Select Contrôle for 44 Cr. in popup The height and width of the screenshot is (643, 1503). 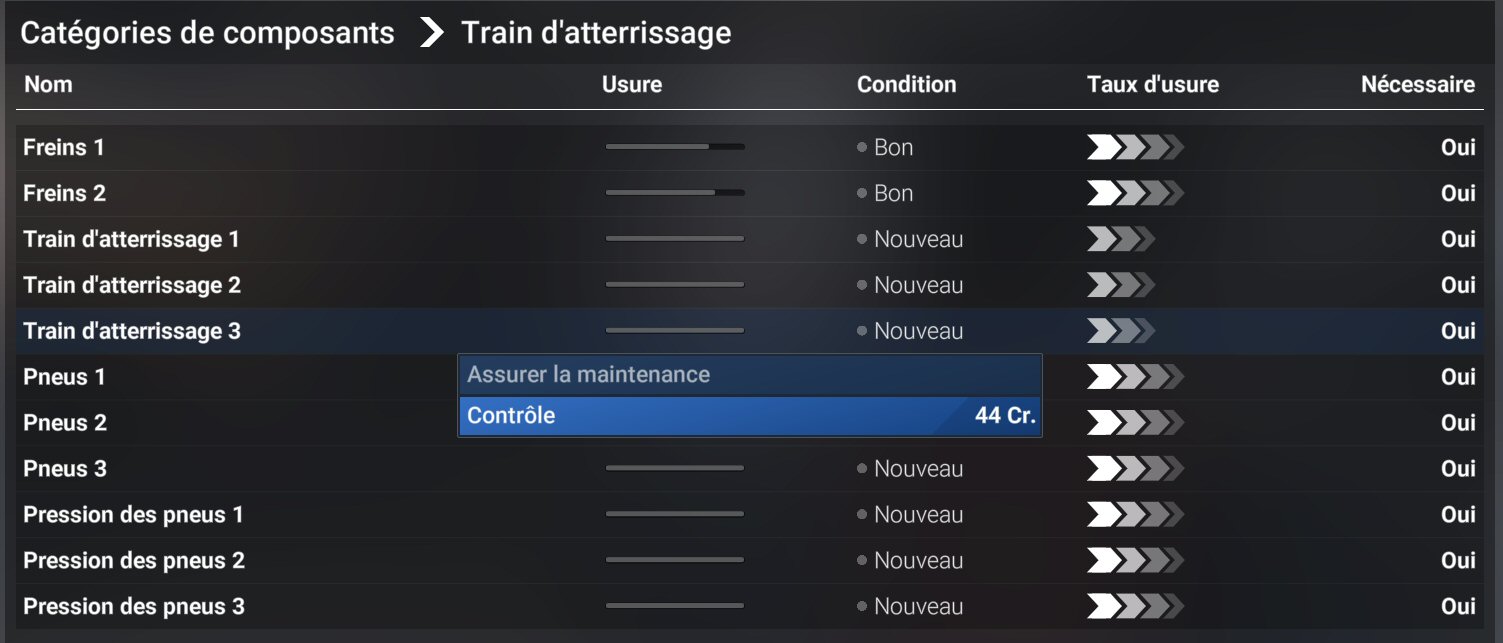750,415
